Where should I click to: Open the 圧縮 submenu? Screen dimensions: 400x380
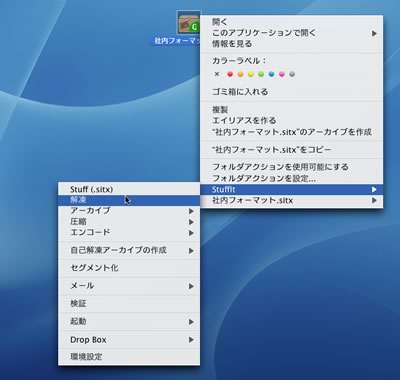[129, 222]
